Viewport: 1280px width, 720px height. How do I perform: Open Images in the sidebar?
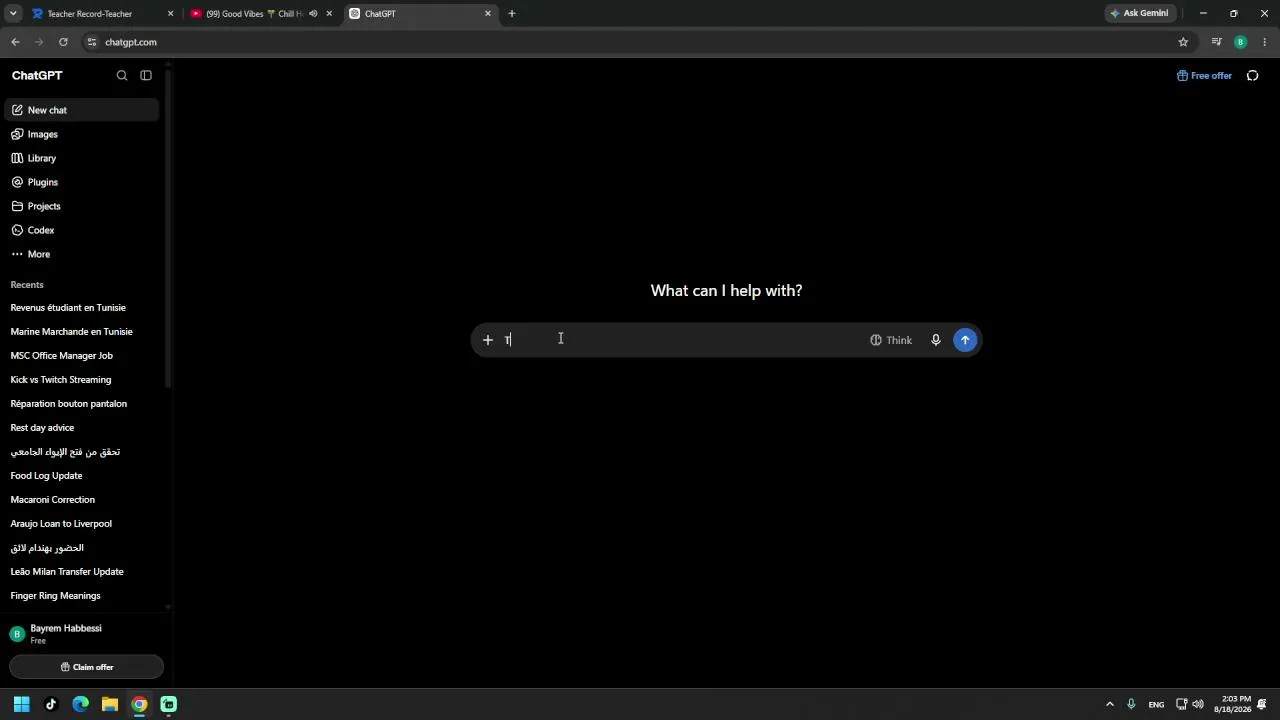pyautogui.click(x=81, y=134)
